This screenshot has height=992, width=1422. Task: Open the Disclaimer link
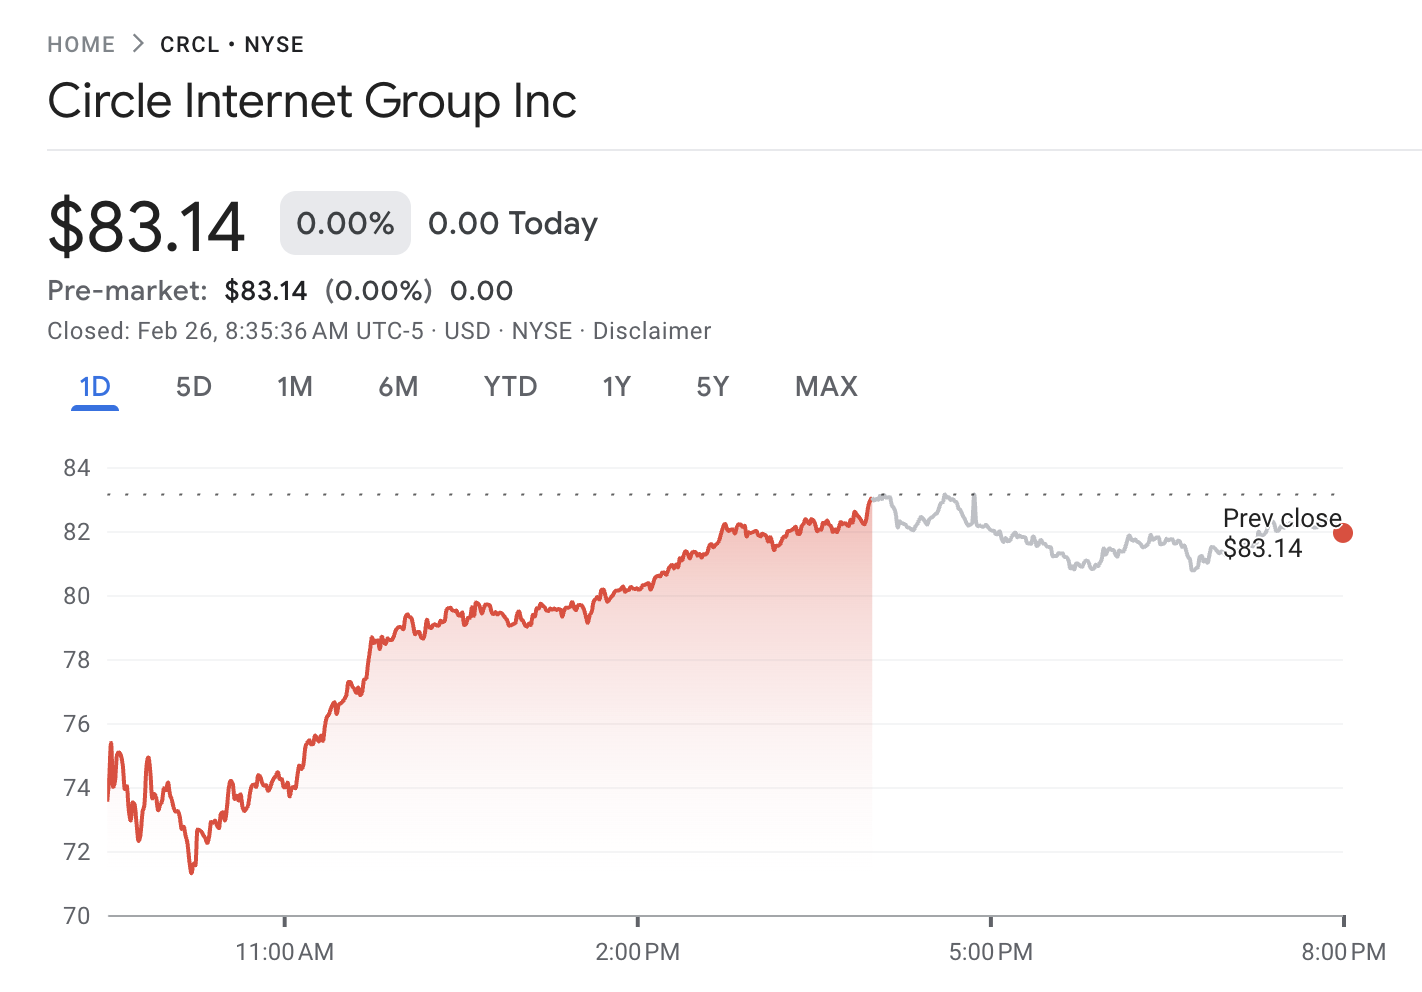click(x=651, y=331)
